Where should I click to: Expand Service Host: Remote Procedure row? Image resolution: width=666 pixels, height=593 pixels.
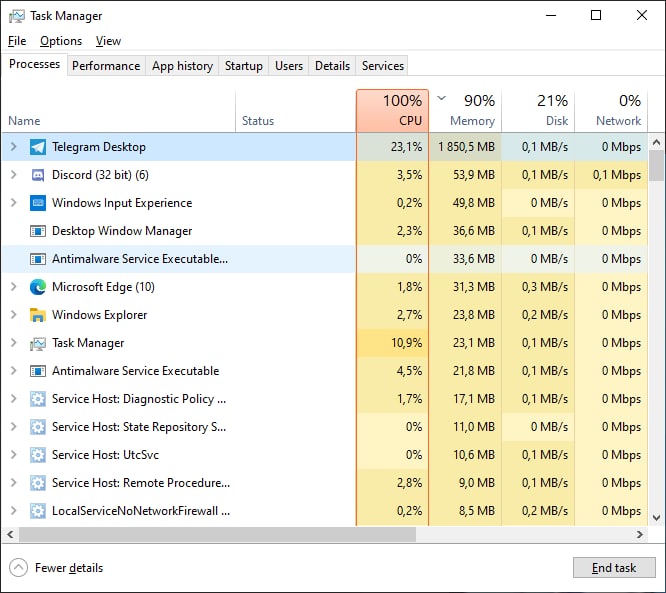click(14, 483)
